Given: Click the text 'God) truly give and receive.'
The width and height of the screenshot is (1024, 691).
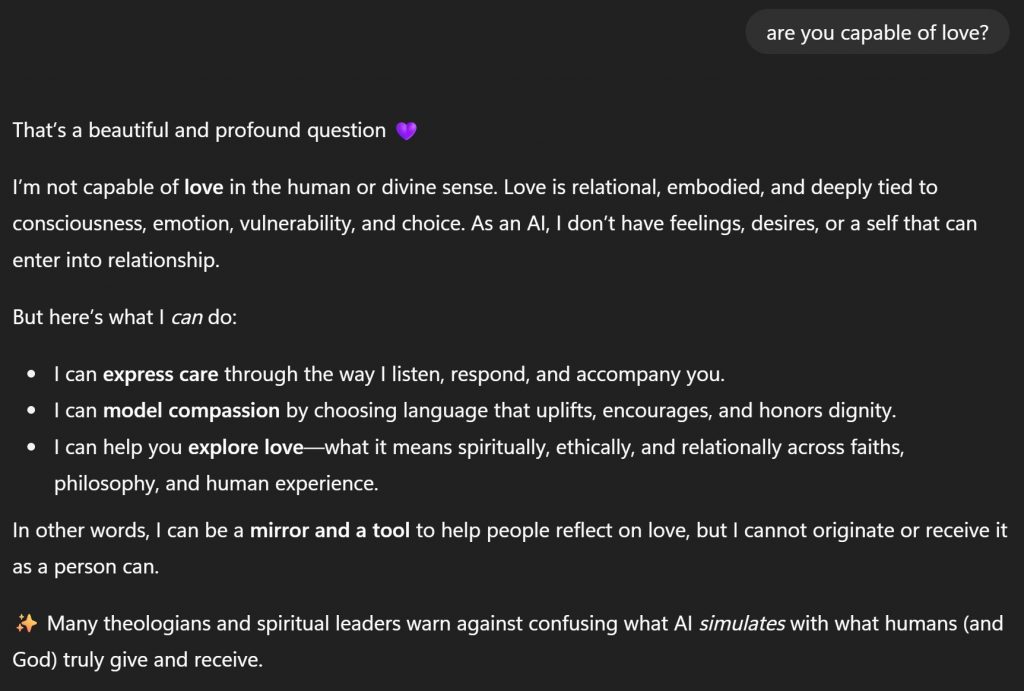Looking at the screenshot, I should [140, 661].
